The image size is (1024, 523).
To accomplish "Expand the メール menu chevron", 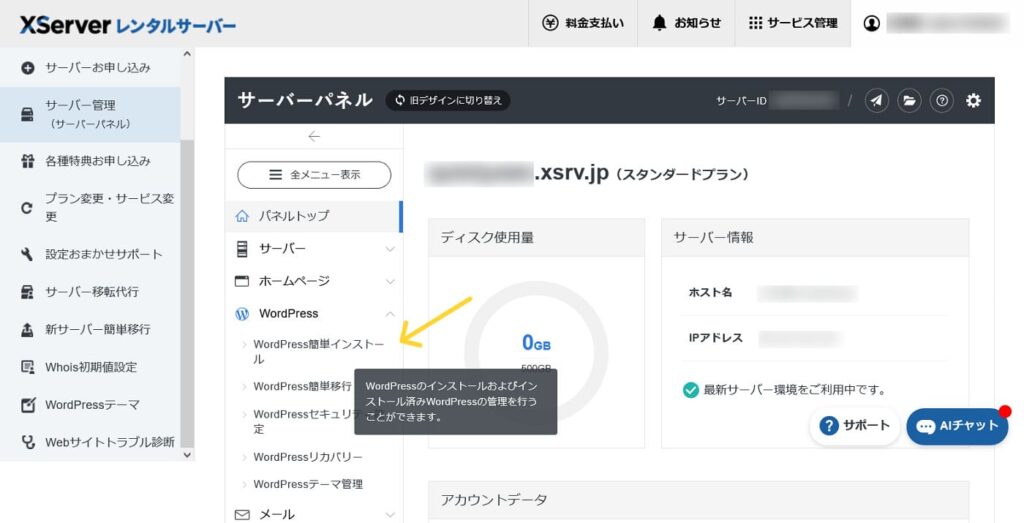I will [390, 515].
